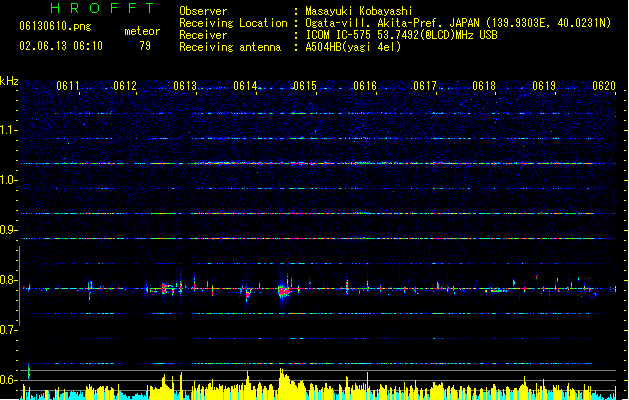This screenshot has width=629, height=400.
Task: Click the HROFFT title text
Action: [x=103, y=8]
